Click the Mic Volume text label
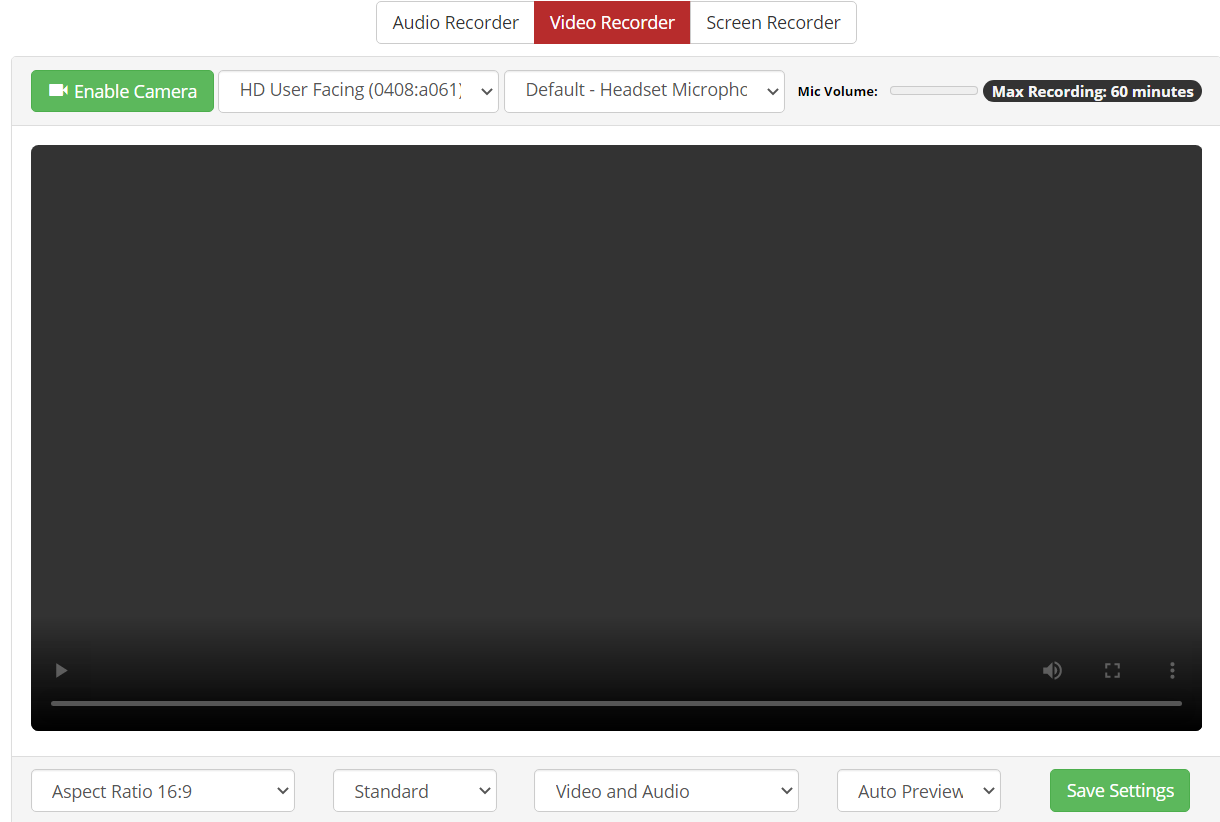Screen dimensions: 1220x822 (x=837, y=92)
